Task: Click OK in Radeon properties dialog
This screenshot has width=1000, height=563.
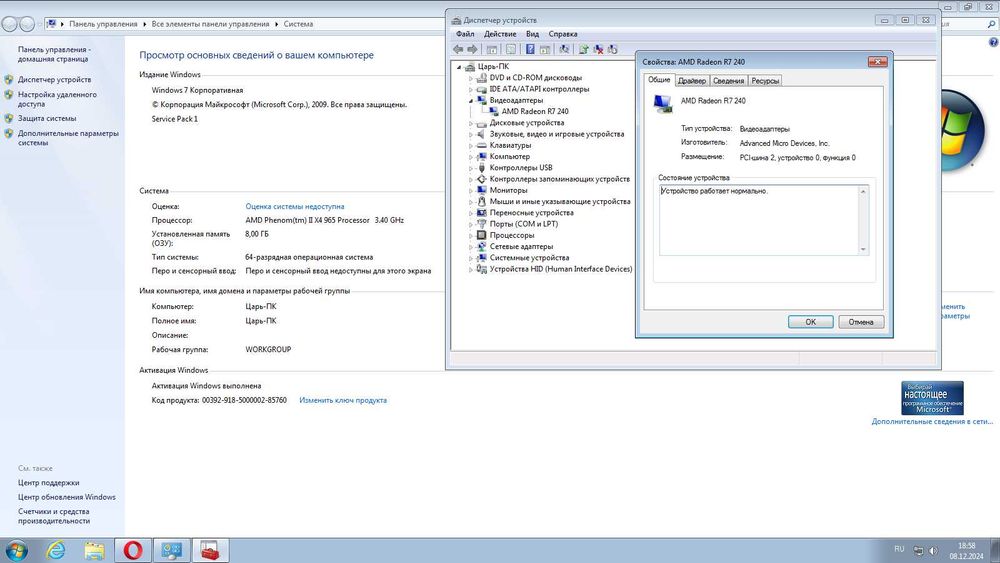Action: [811, 322]
